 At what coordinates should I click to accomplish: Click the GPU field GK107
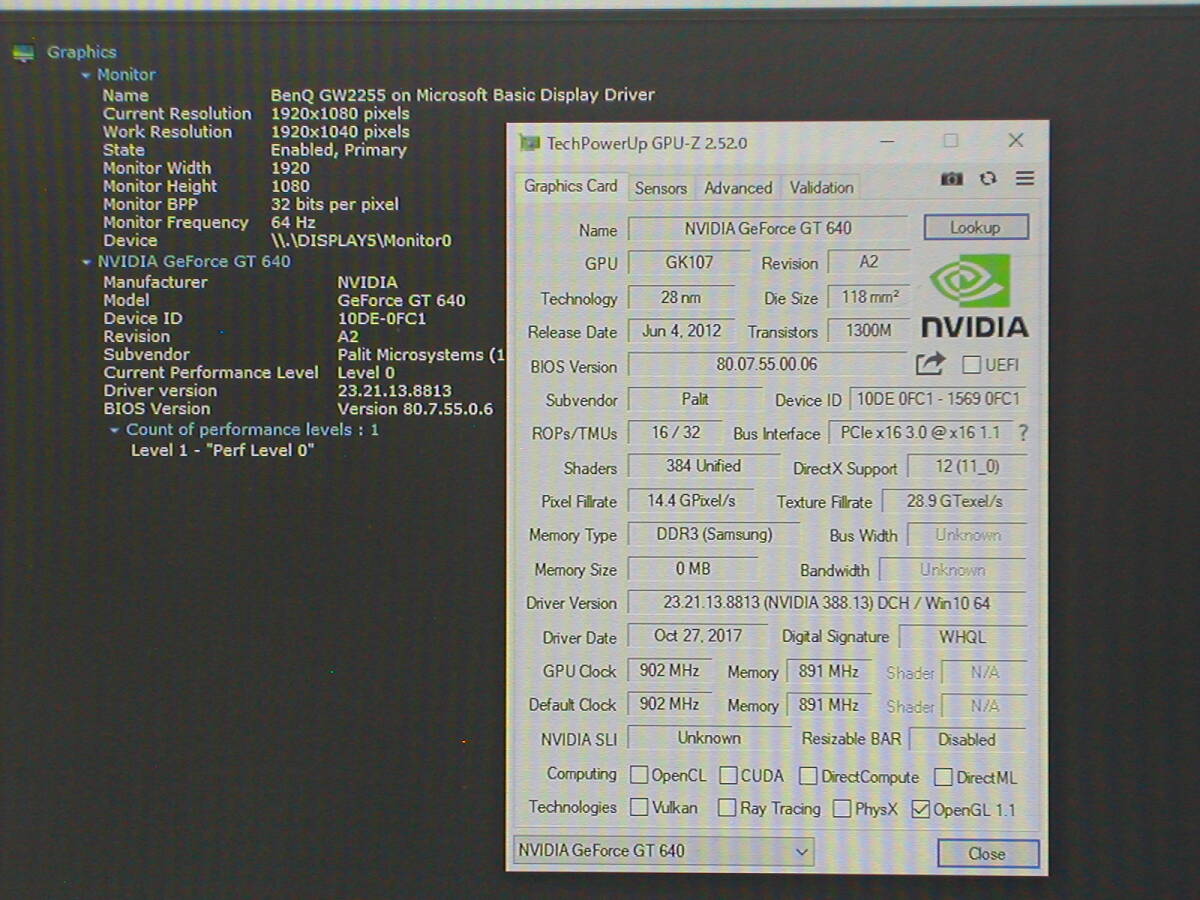(x=689, y=263)
